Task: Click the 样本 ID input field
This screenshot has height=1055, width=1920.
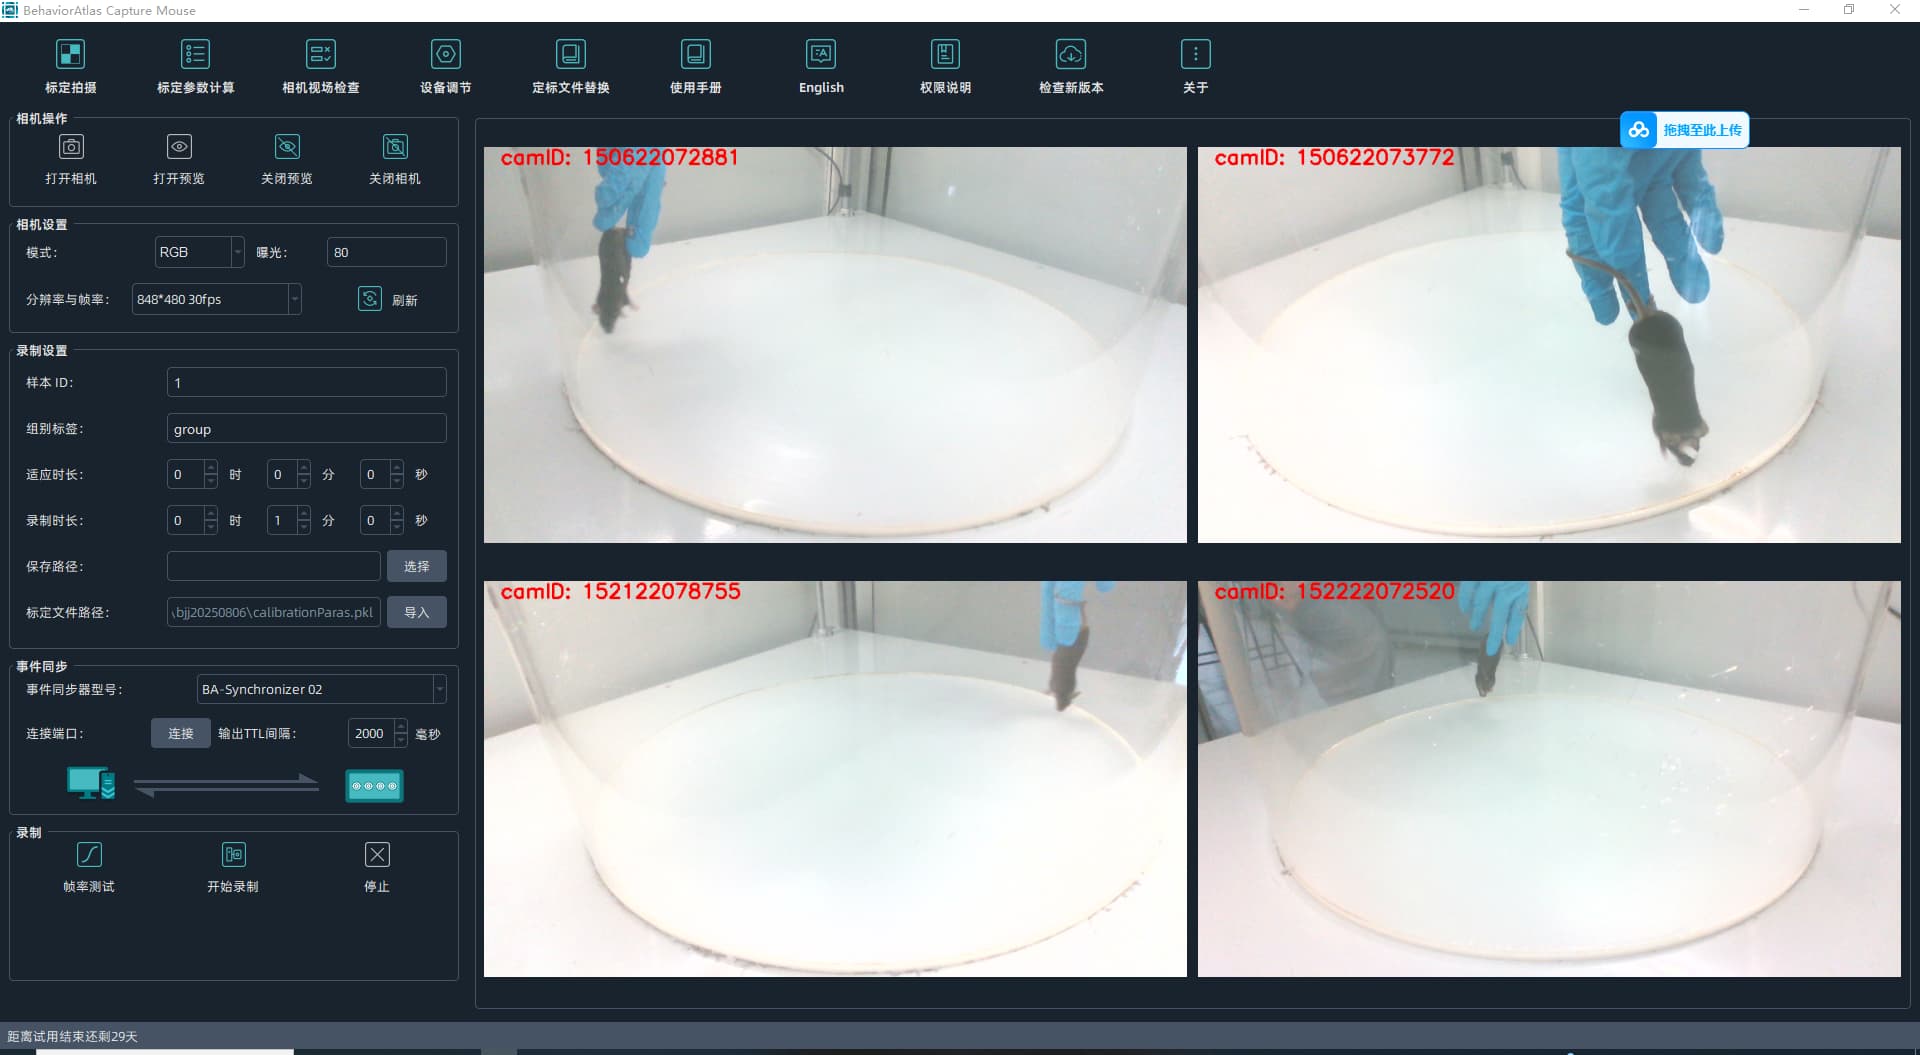Action: [x=306, y=382]
